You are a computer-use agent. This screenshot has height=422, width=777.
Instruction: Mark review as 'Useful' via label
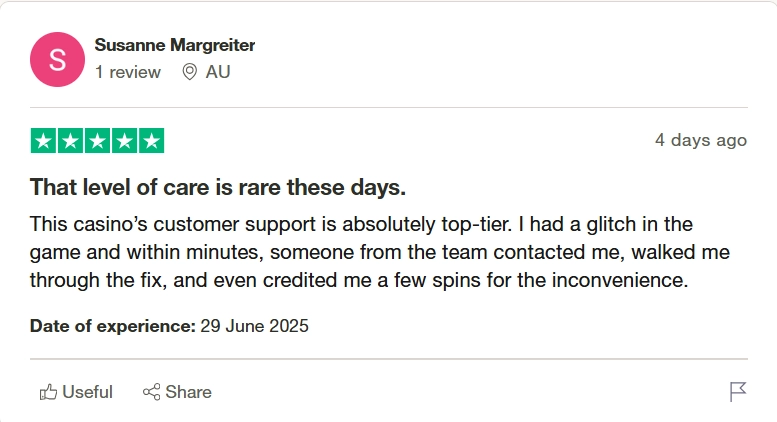pyautogui.click(x=88, y=392)
